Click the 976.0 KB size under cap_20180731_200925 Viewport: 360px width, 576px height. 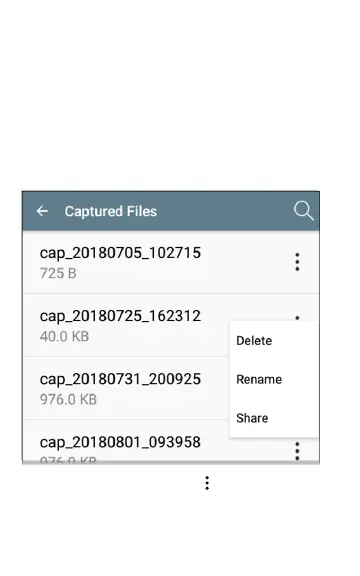click(x=68, y=399)
